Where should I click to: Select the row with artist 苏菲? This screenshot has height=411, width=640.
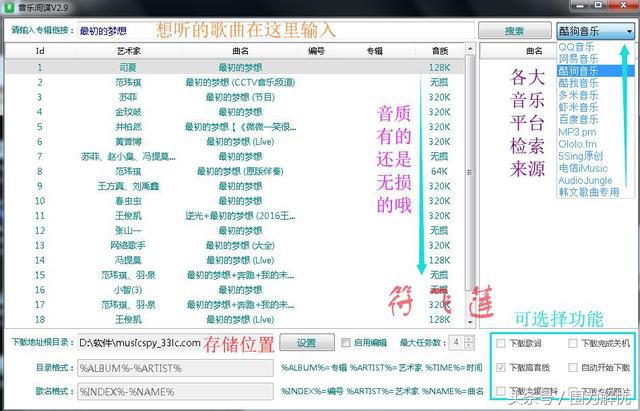235,97
